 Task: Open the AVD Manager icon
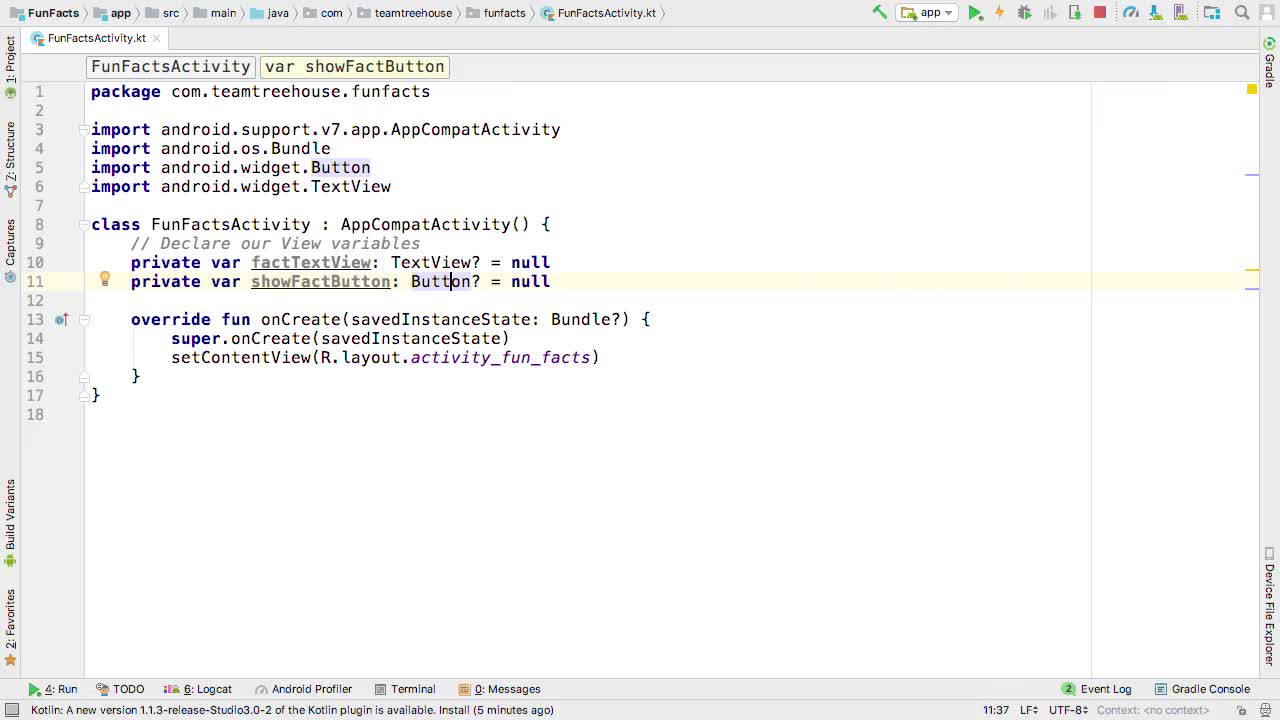point(1180,12)
